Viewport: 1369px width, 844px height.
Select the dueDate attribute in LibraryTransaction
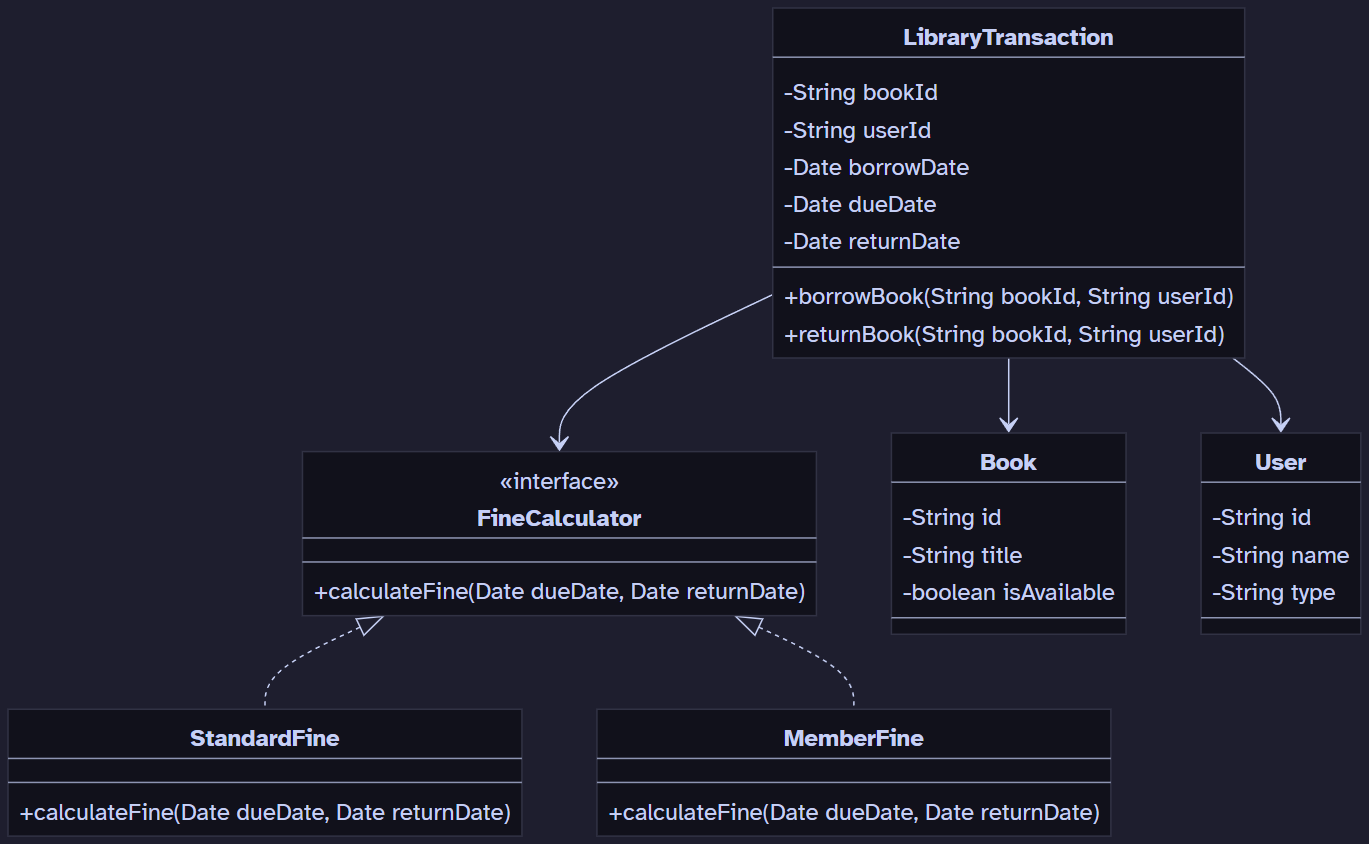860,204
